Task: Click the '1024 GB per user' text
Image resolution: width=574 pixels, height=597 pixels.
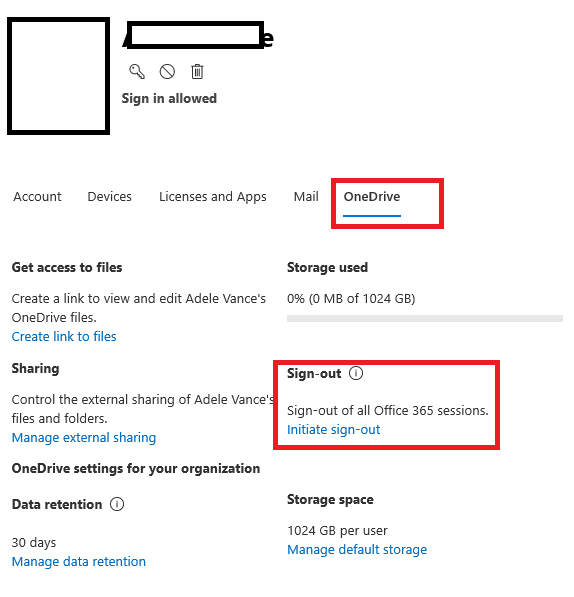Action: click(x=337, y=531)
